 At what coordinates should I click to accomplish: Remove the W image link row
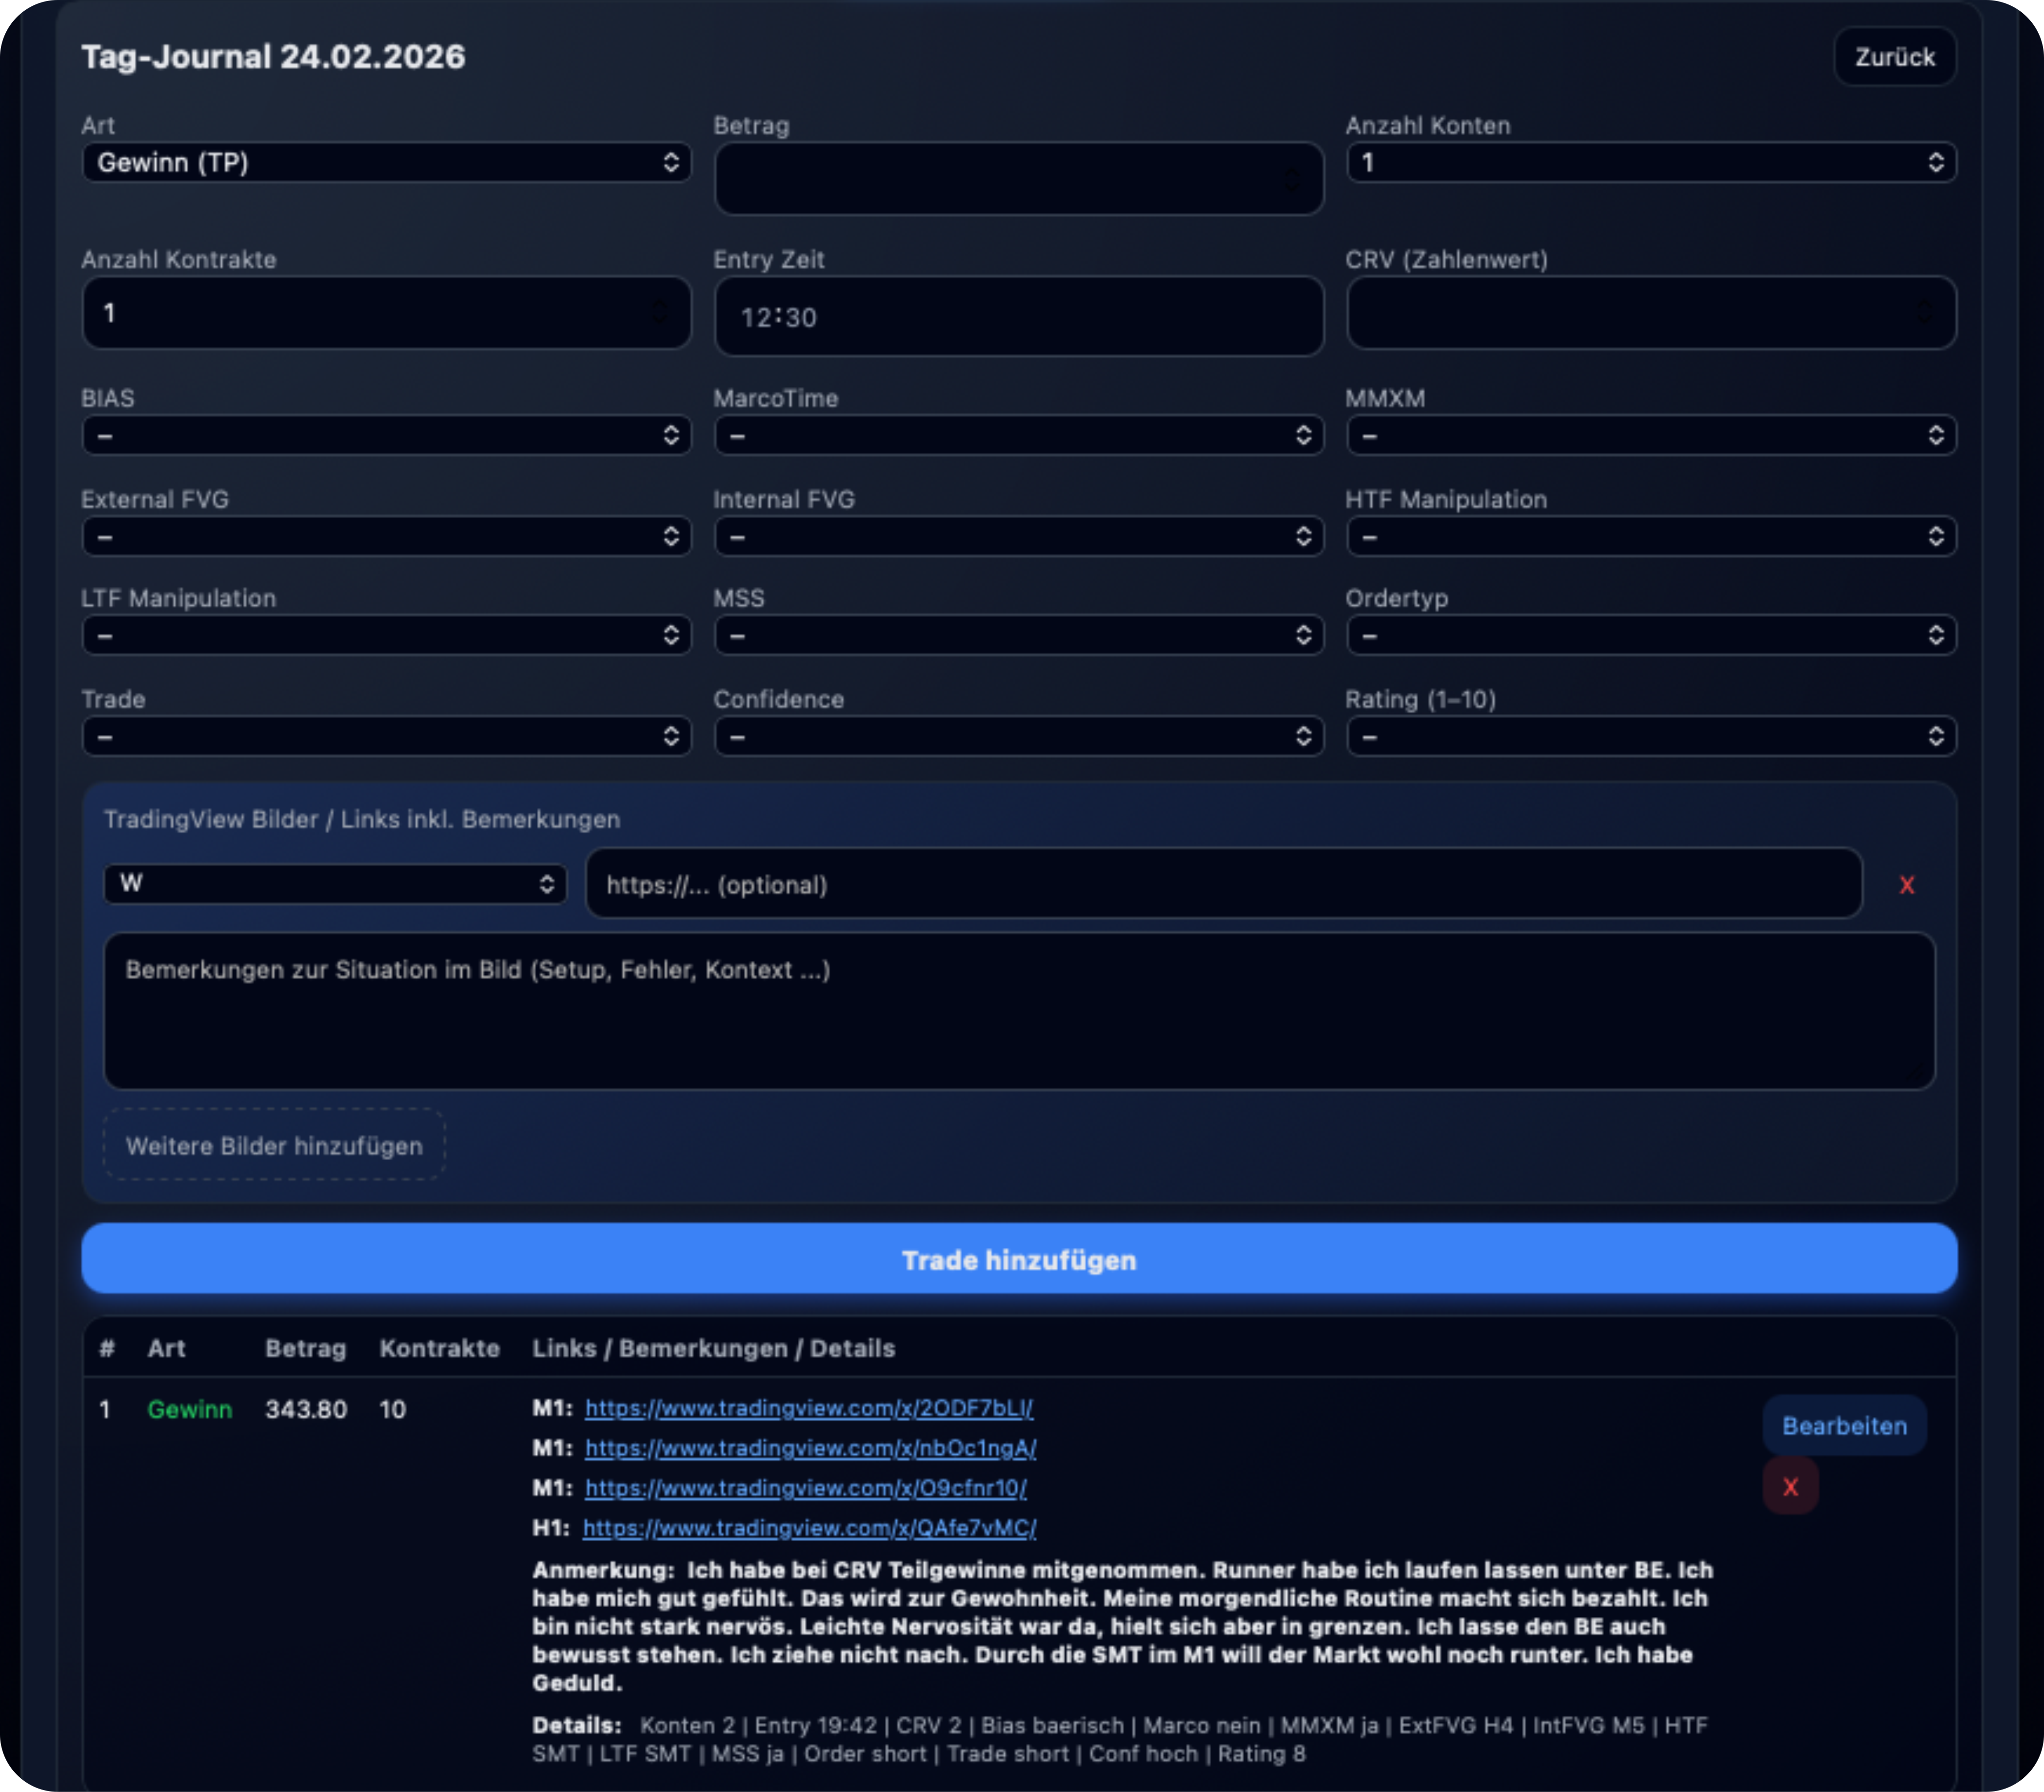pyautogui.click(x=1906, y=885)
